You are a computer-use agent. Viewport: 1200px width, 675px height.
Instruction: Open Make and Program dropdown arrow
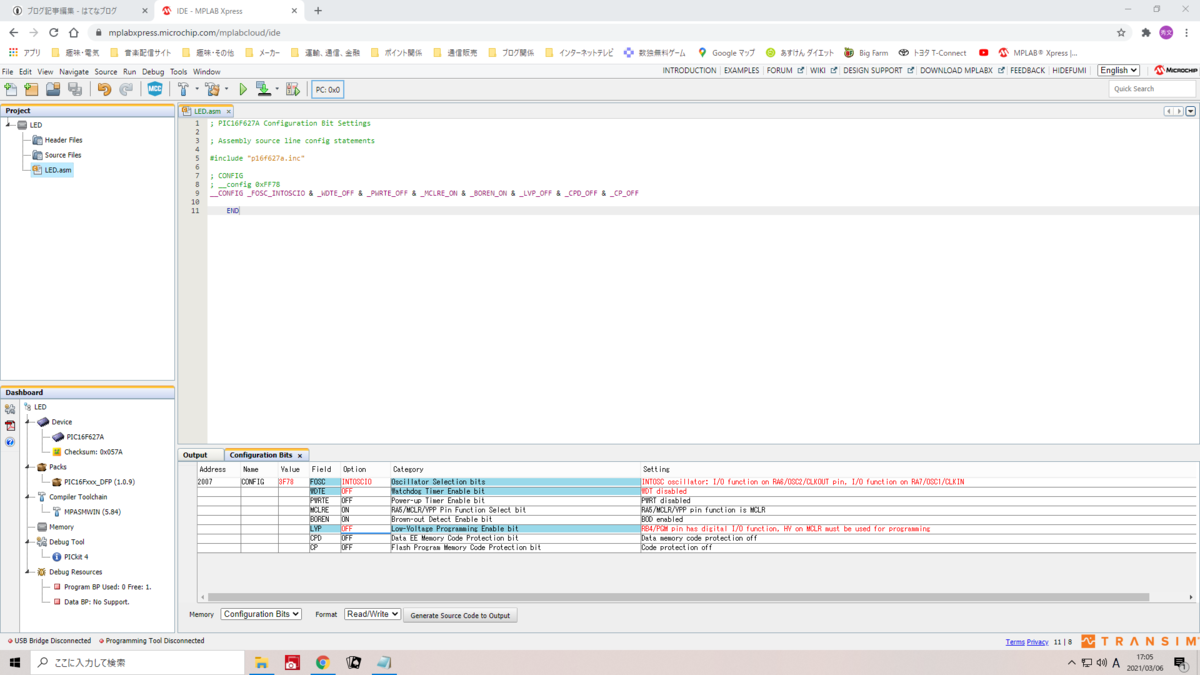(x=277, y=89)
